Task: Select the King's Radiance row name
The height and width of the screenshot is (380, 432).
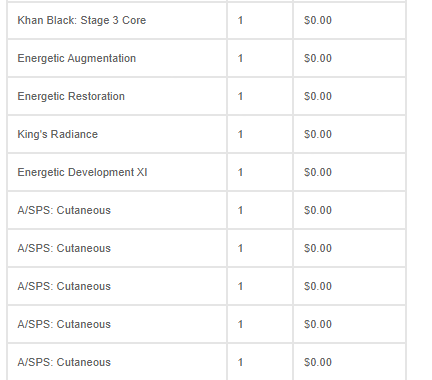Action: coord(58,134)
